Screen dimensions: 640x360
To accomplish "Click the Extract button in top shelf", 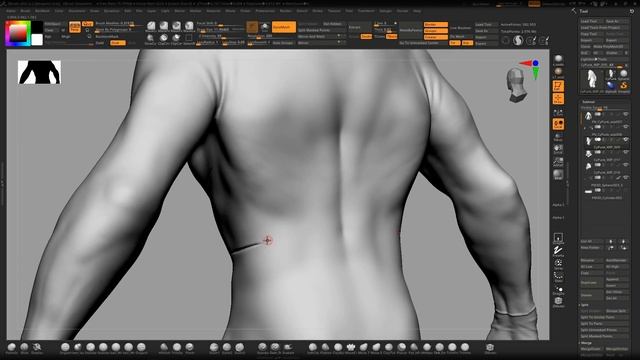I will click(360, 27).
